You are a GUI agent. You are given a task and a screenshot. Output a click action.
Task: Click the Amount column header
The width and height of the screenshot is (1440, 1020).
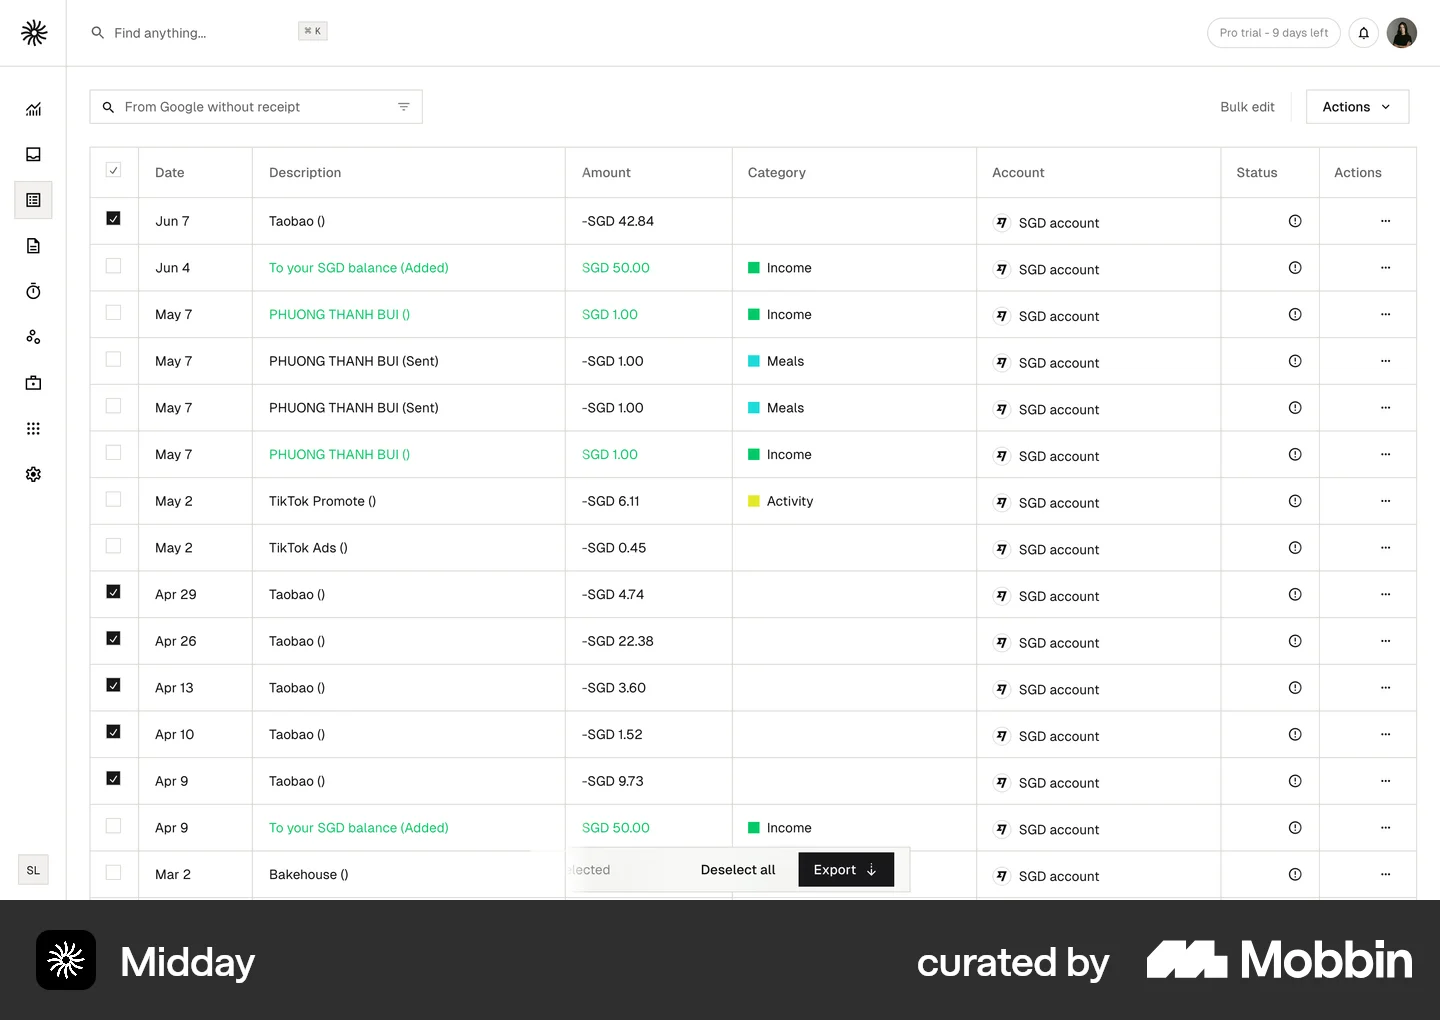[x=606, y=173]
